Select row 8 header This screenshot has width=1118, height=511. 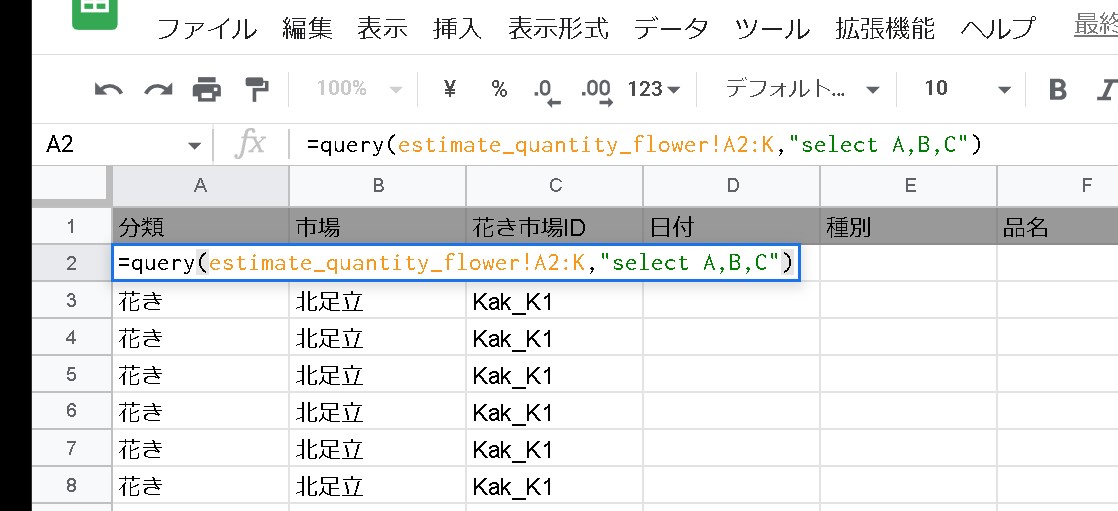71,485
